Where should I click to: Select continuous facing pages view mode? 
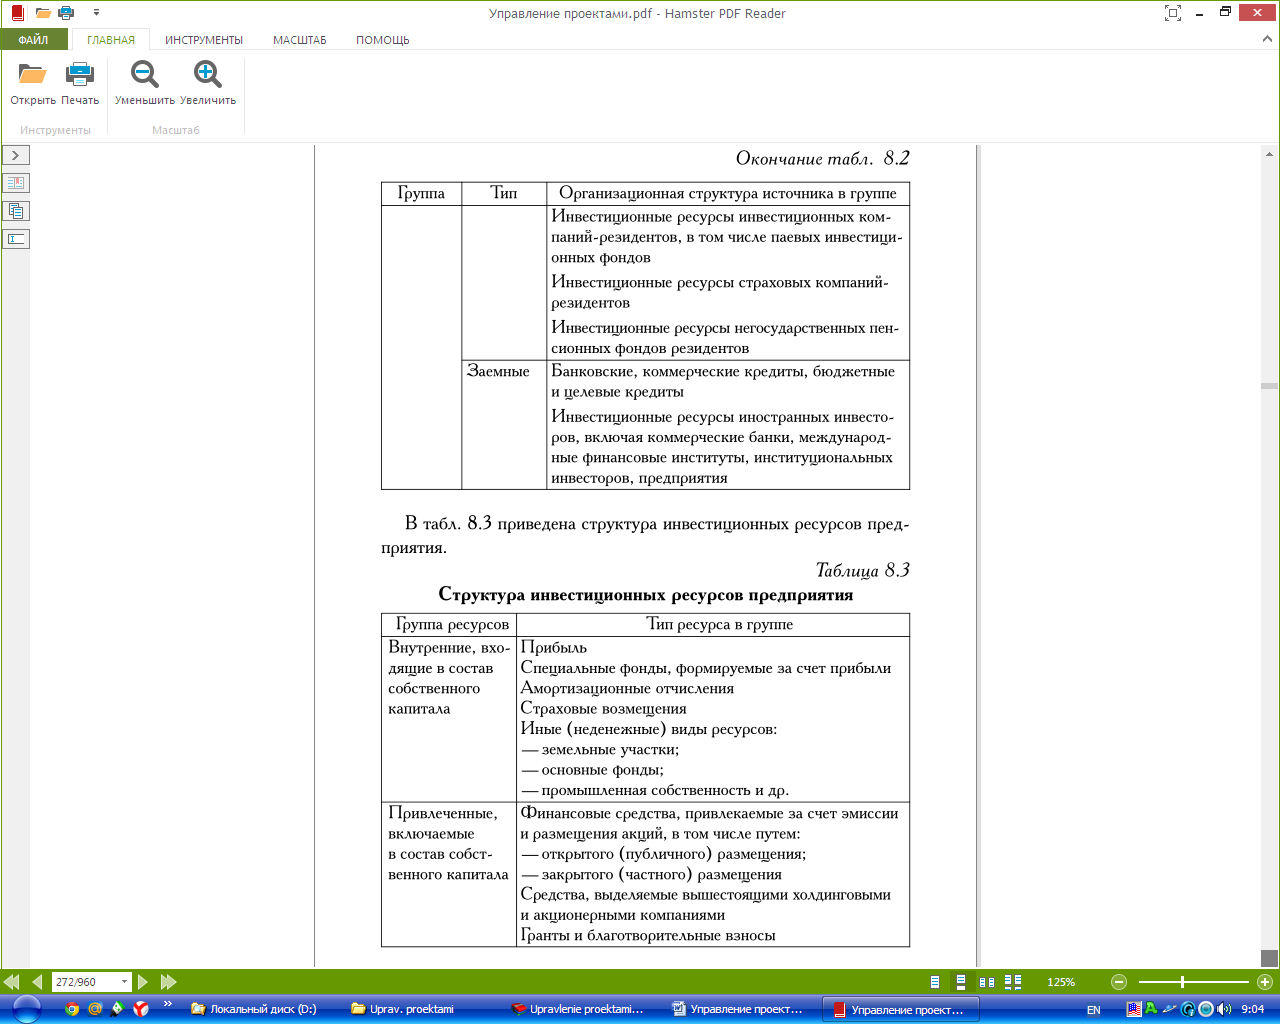1013,982
